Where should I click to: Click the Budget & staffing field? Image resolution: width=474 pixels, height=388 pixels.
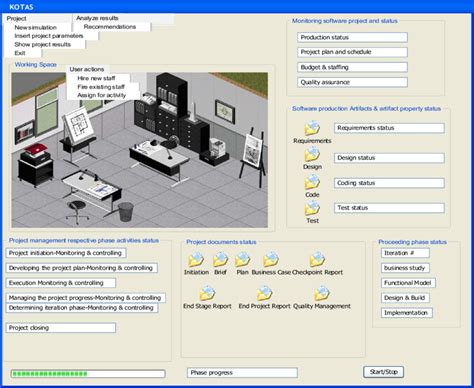352,67
